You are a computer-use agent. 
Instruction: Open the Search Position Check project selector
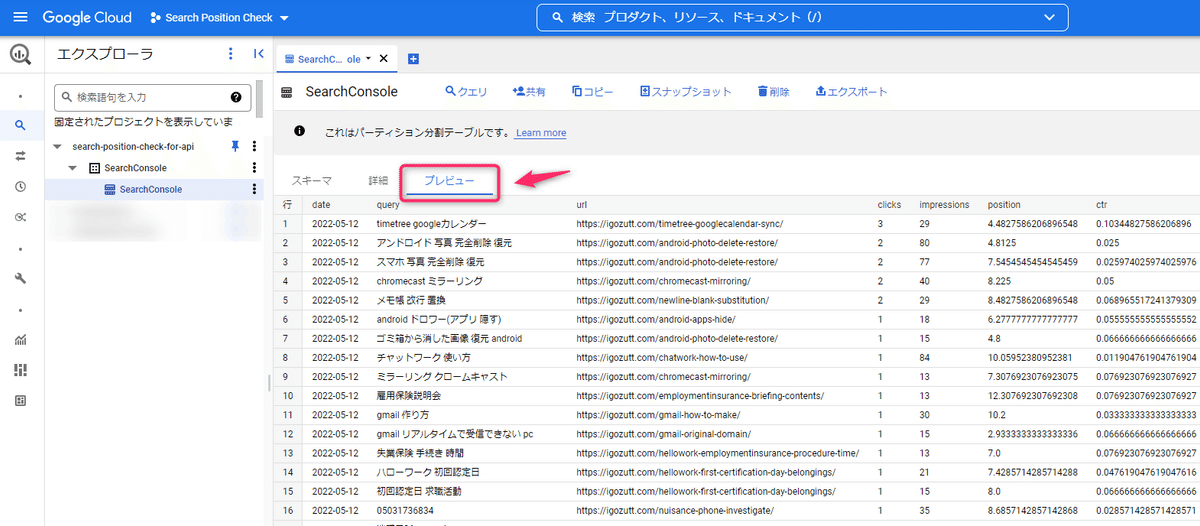[219, 18]
